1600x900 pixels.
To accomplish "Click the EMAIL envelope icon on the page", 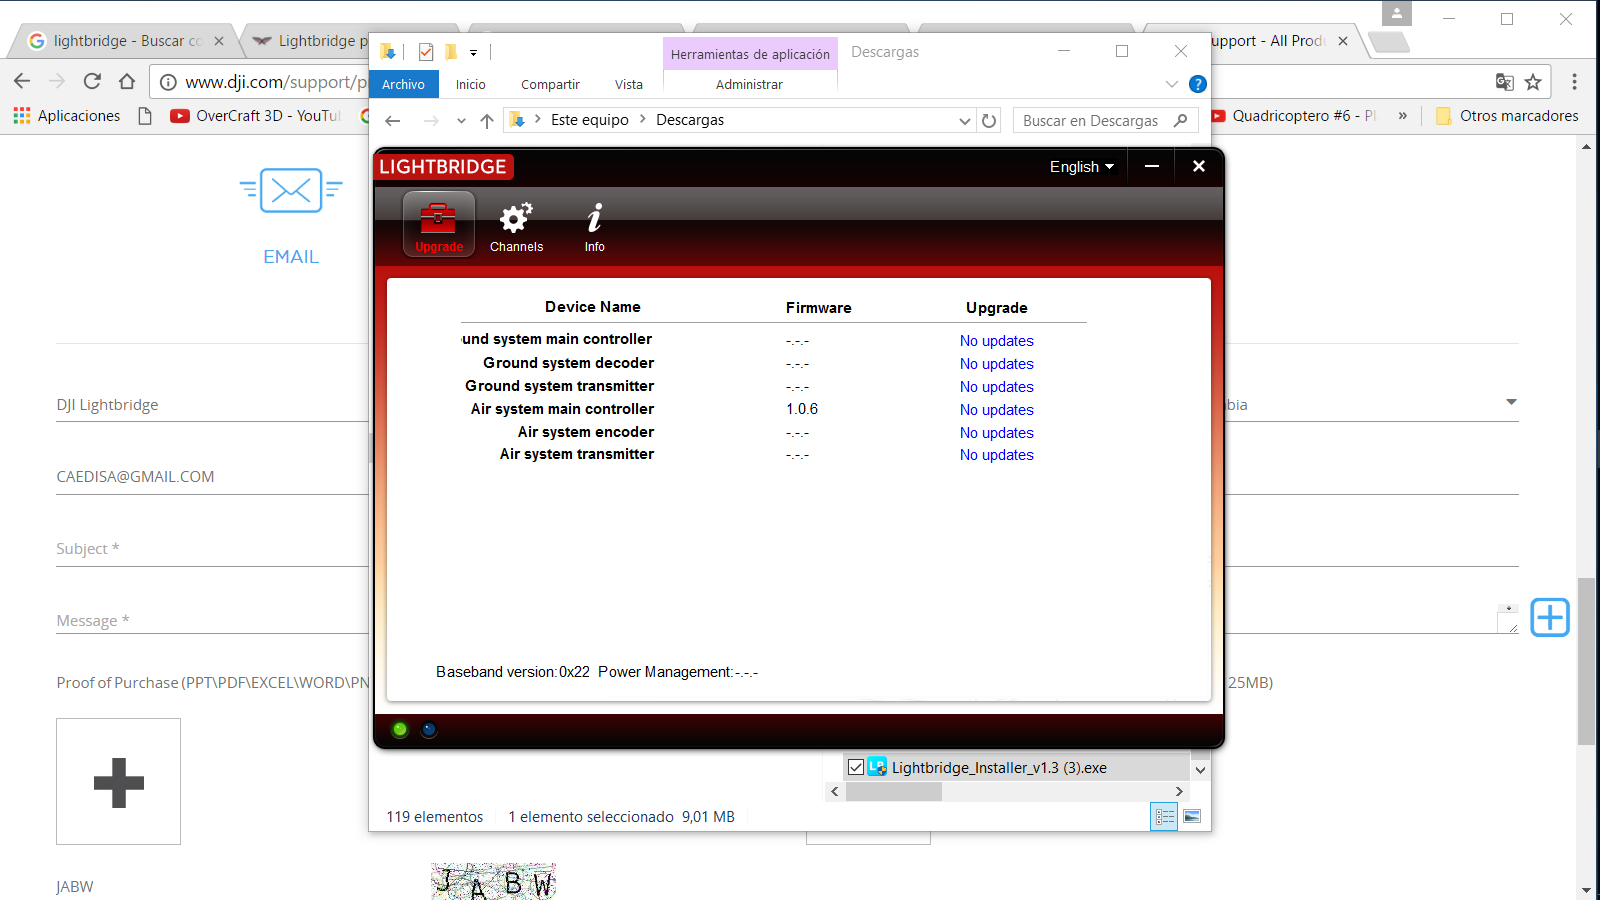I will (291, 190).
